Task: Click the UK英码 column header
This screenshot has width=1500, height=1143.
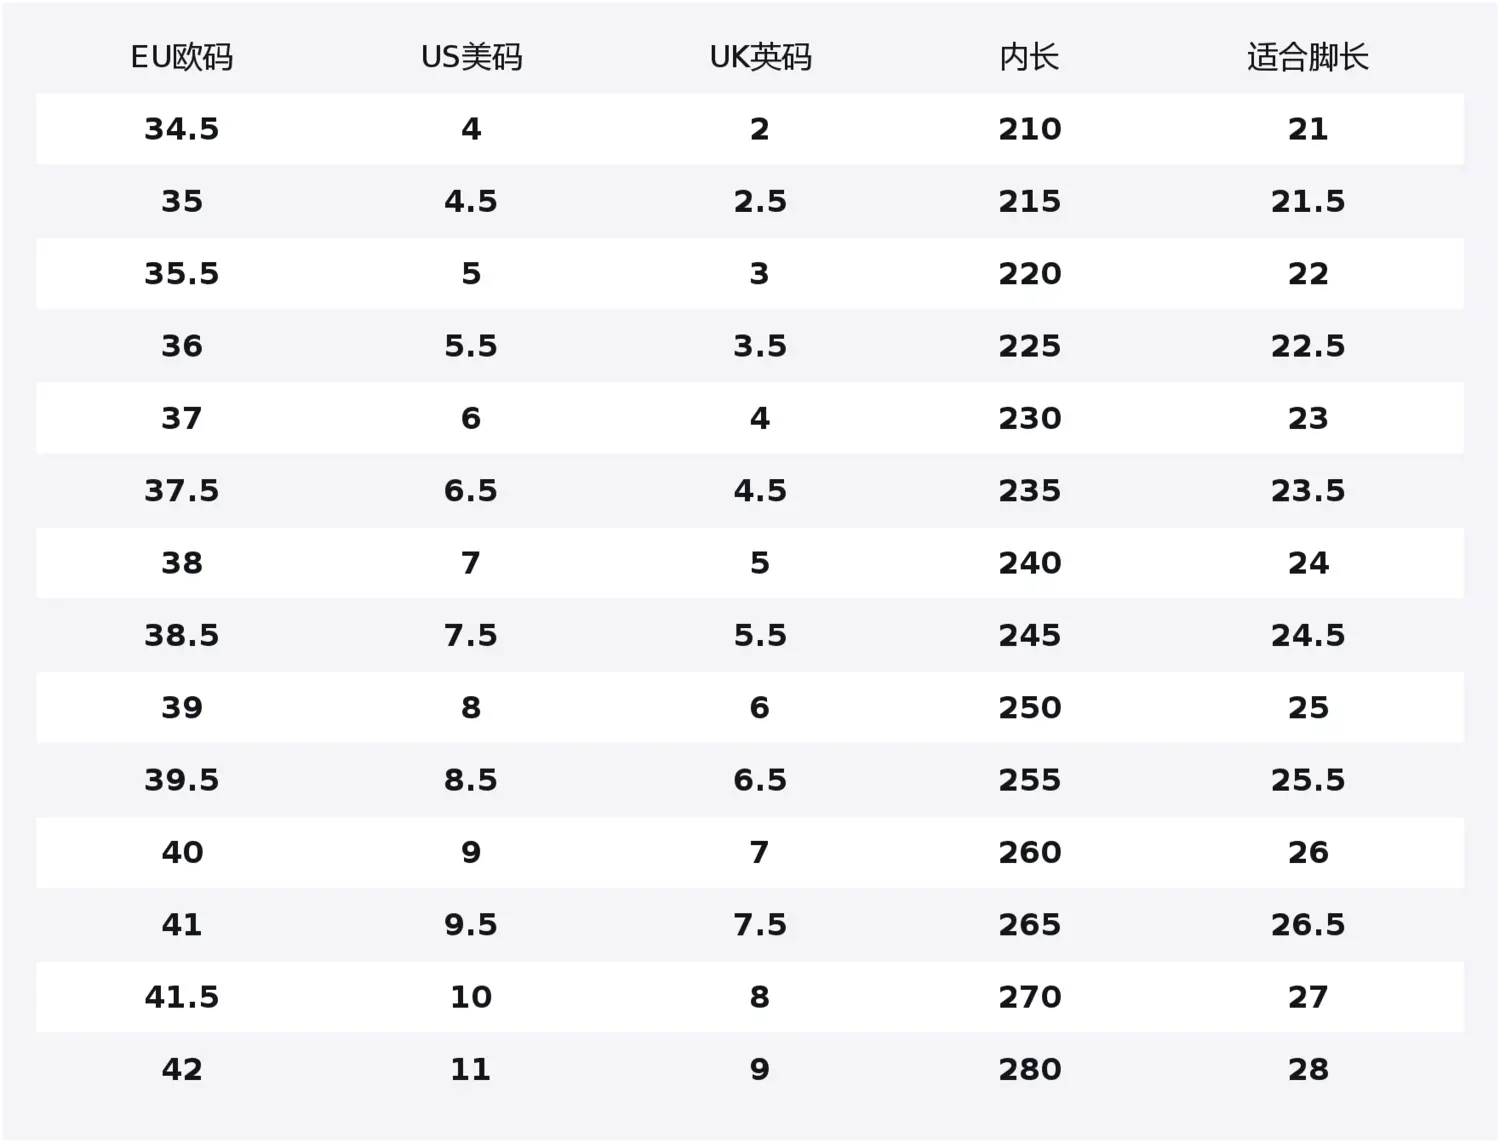Action: [x=760, y=58]
